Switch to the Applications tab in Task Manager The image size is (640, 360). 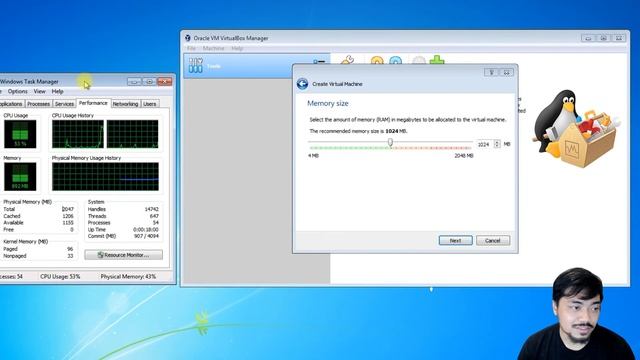point(11,104)
